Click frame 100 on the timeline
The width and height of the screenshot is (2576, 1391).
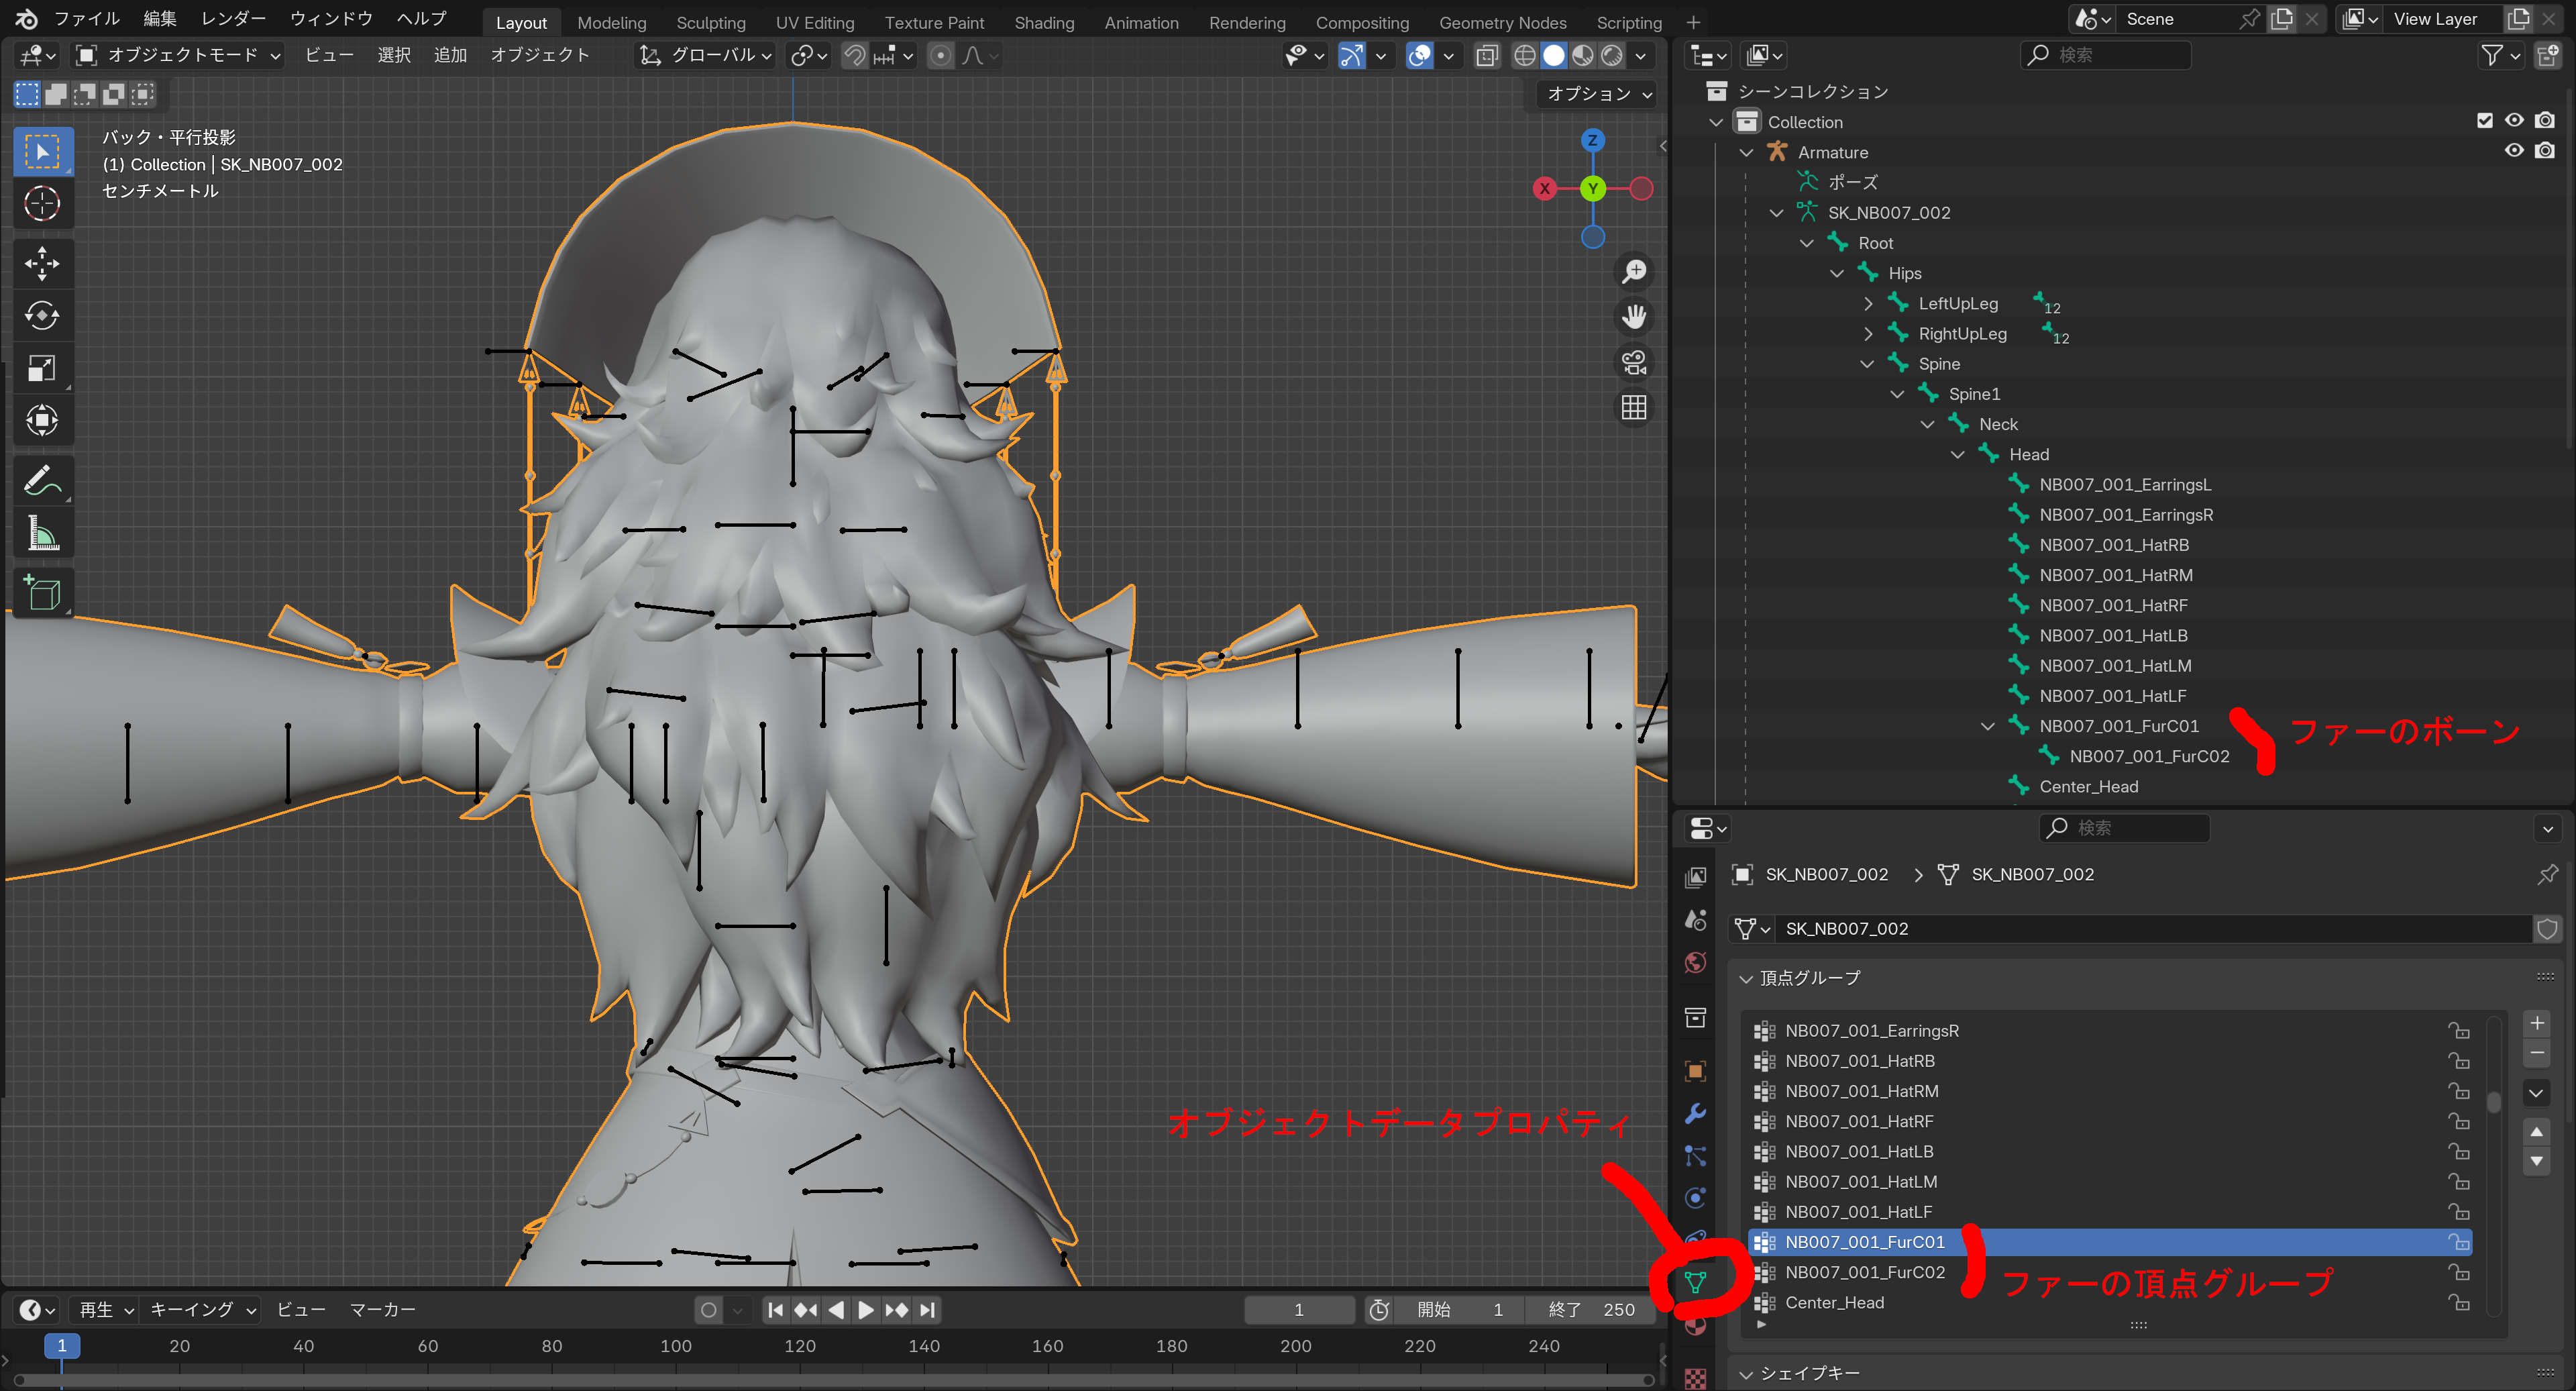(675, 1346)
